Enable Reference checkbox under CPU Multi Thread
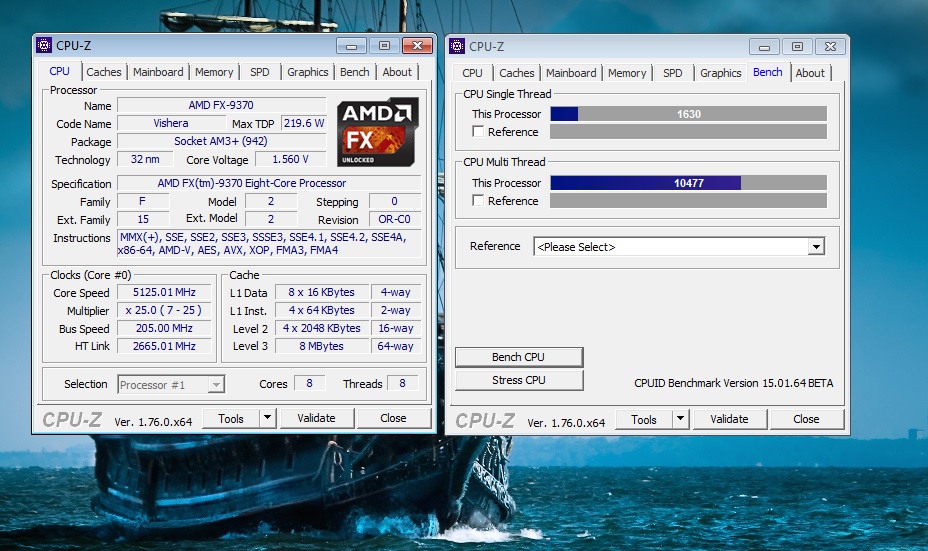The image size is (928, 551). [x=478, y=201]
